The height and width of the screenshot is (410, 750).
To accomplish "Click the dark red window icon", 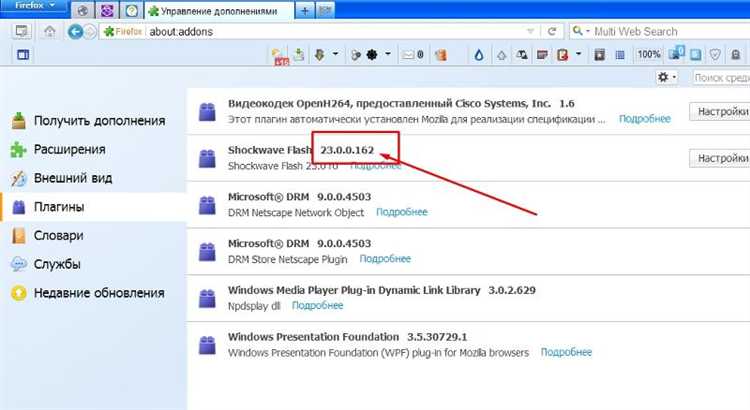I will tap(542, 55).
